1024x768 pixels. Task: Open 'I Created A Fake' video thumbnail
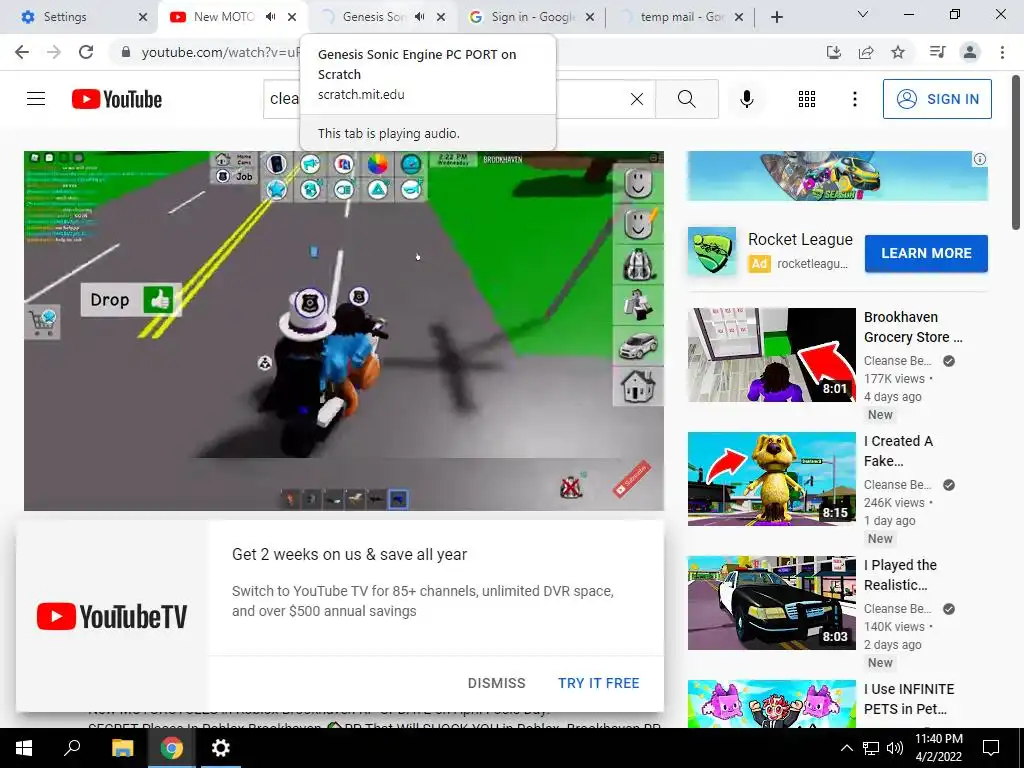coord(771,479)
